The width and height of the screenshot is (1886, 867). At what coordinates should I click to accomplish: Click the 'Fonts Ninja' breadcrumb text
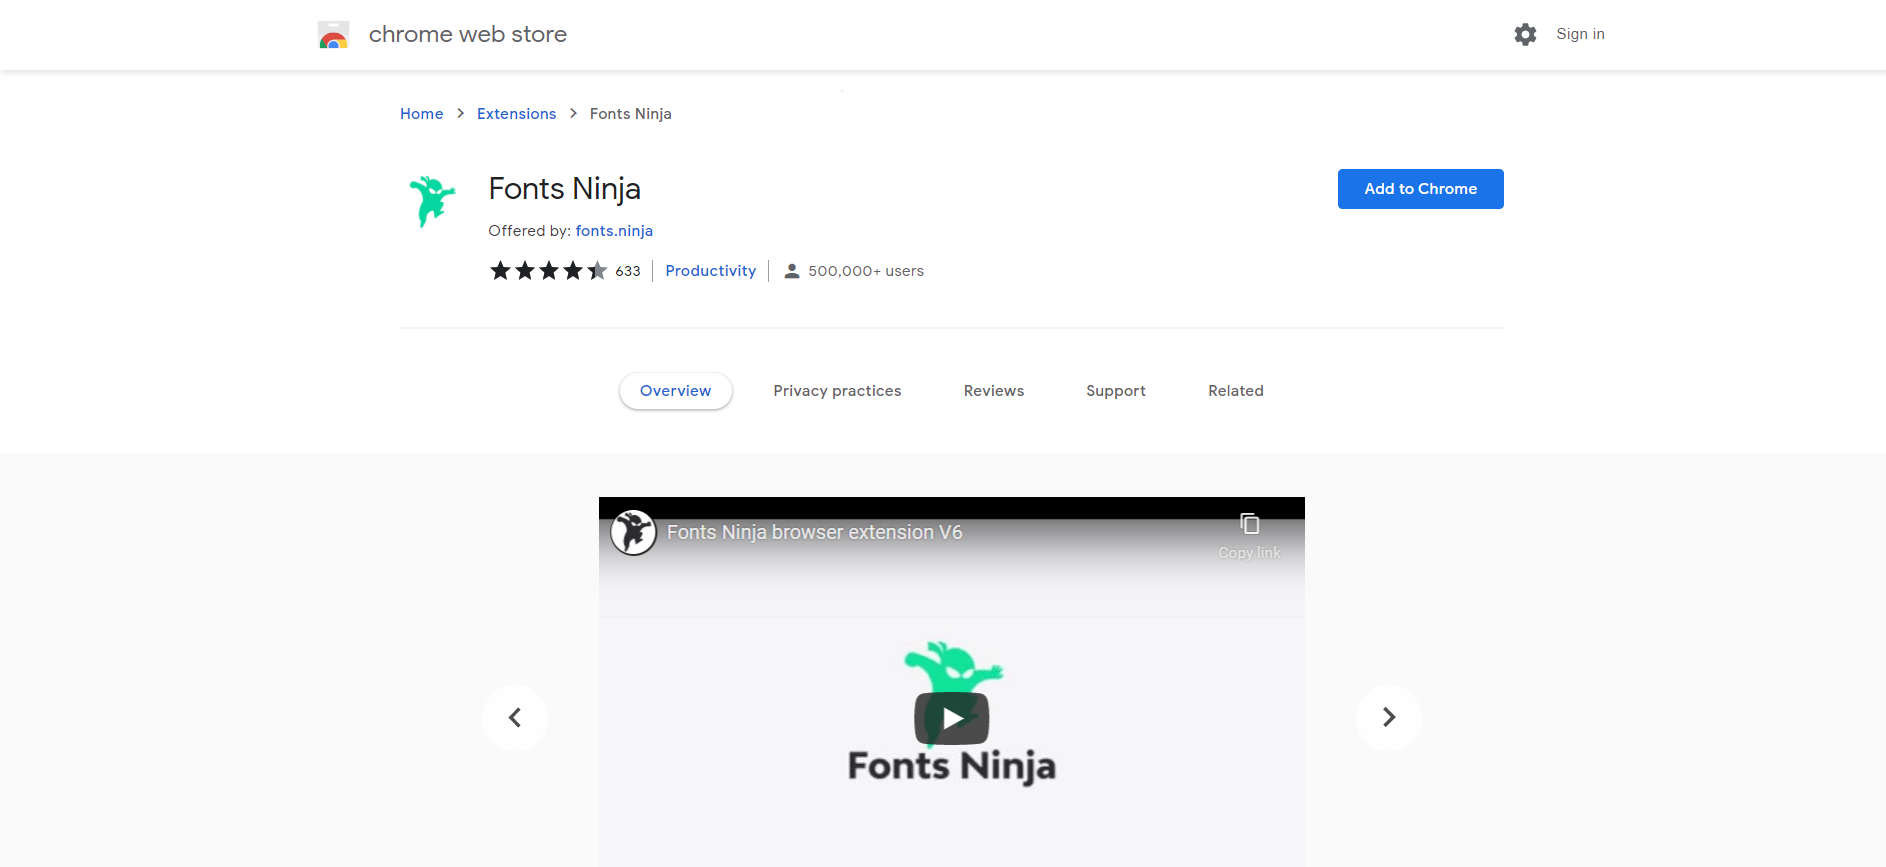631,114
